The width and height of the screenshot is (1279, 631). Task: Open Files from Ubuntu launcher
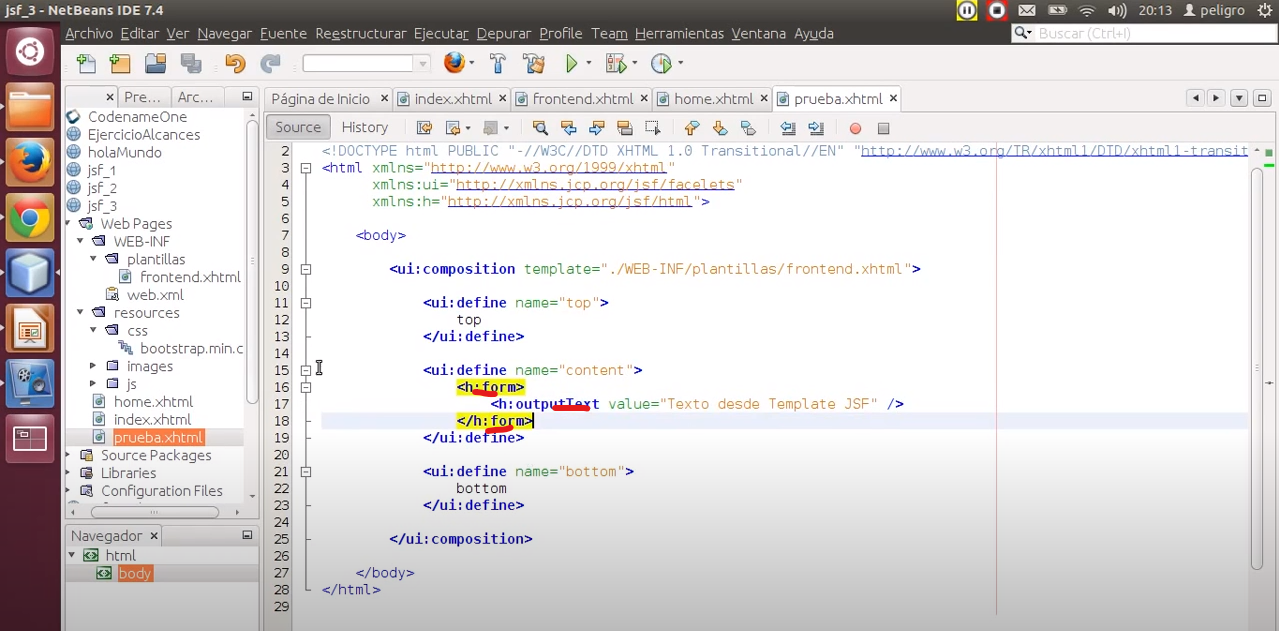tap(30, 107)
